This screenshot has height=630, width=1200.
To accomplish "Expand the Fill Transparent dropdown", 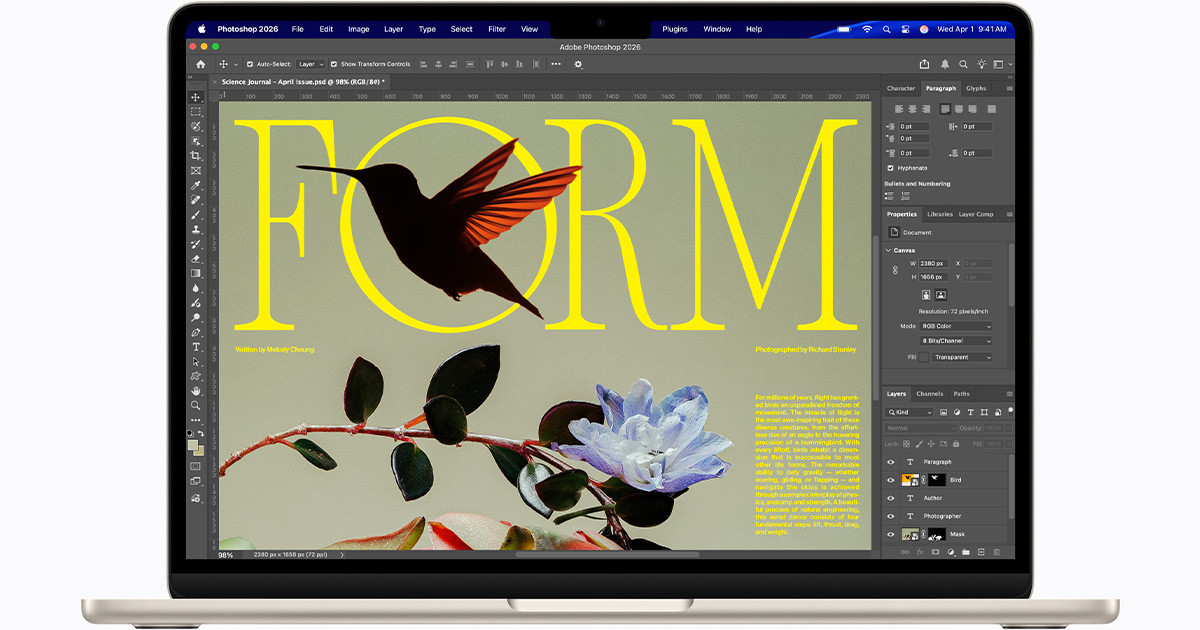I will click(x=963, y=357).
